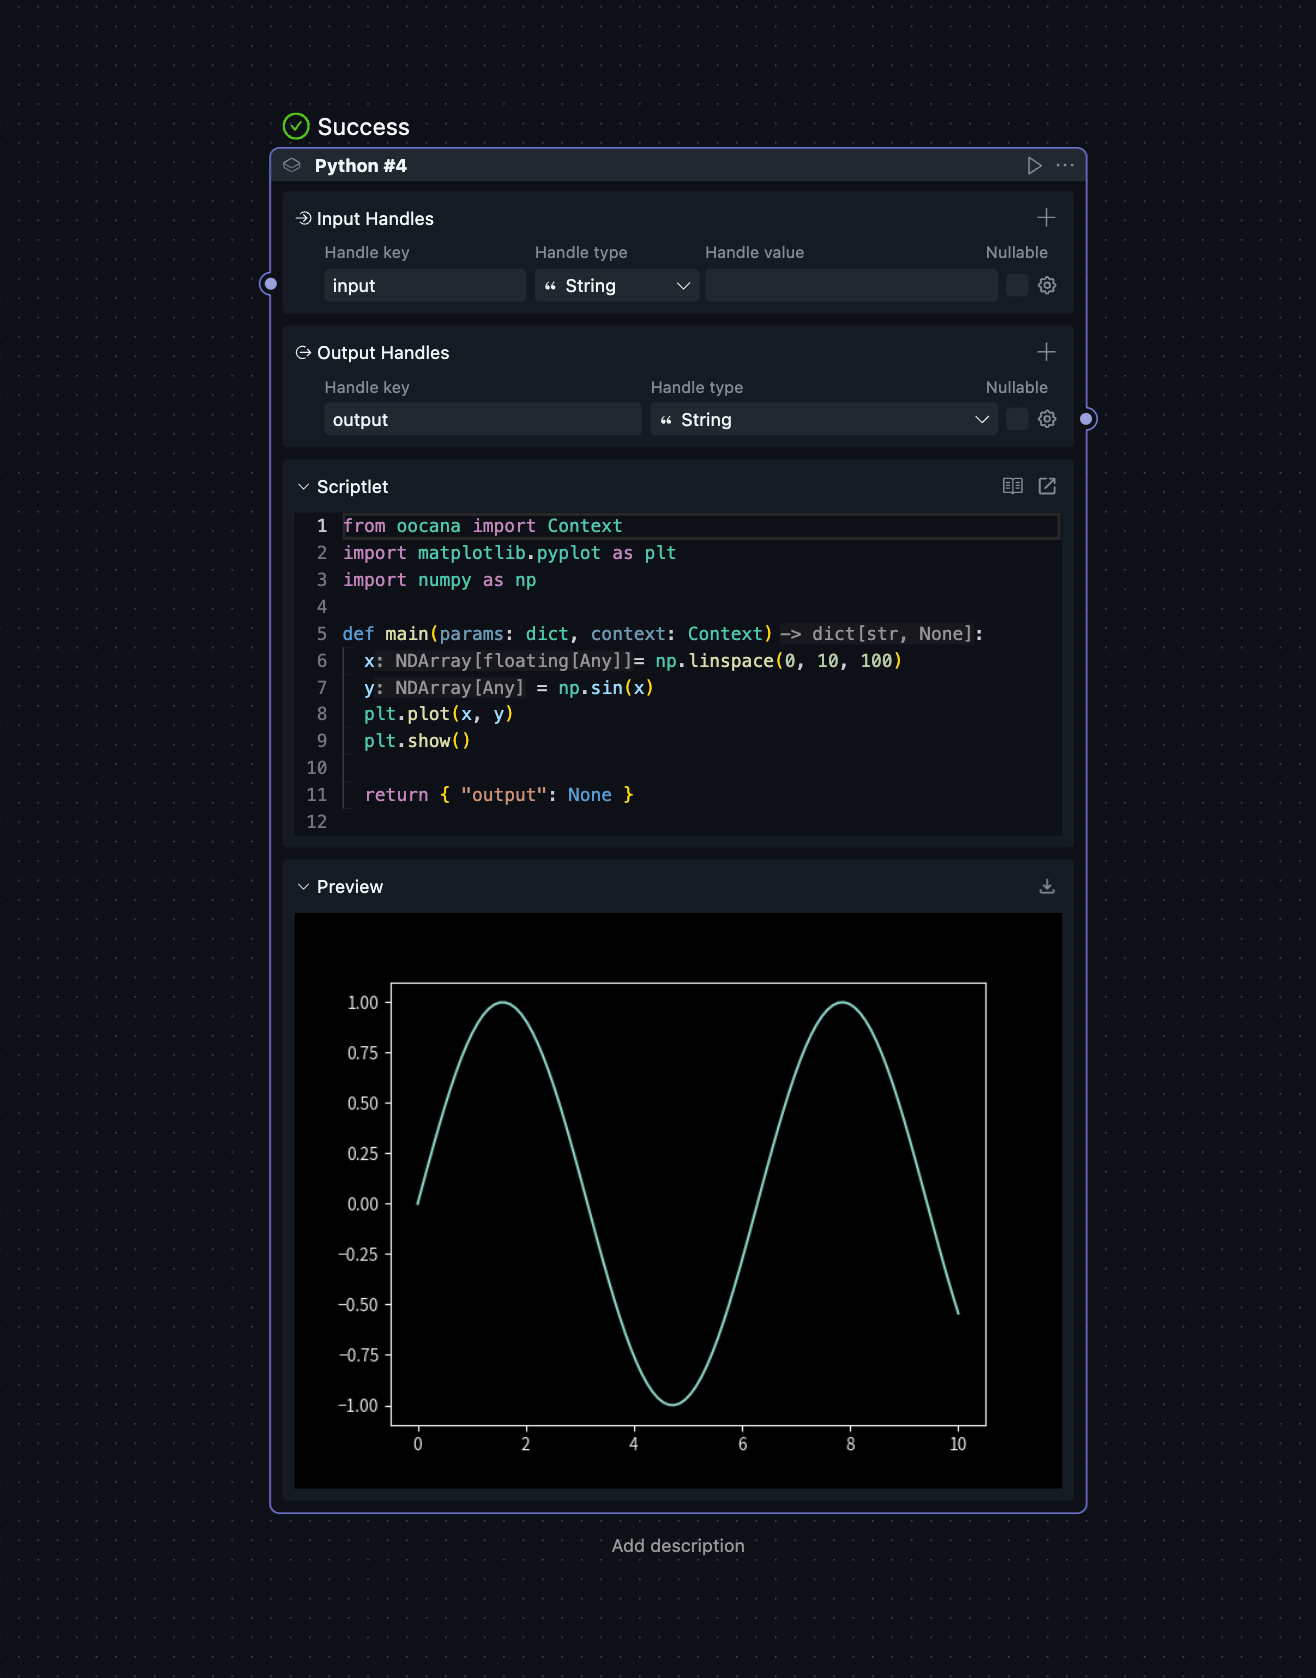Add a new output handle

point(1046,352)
